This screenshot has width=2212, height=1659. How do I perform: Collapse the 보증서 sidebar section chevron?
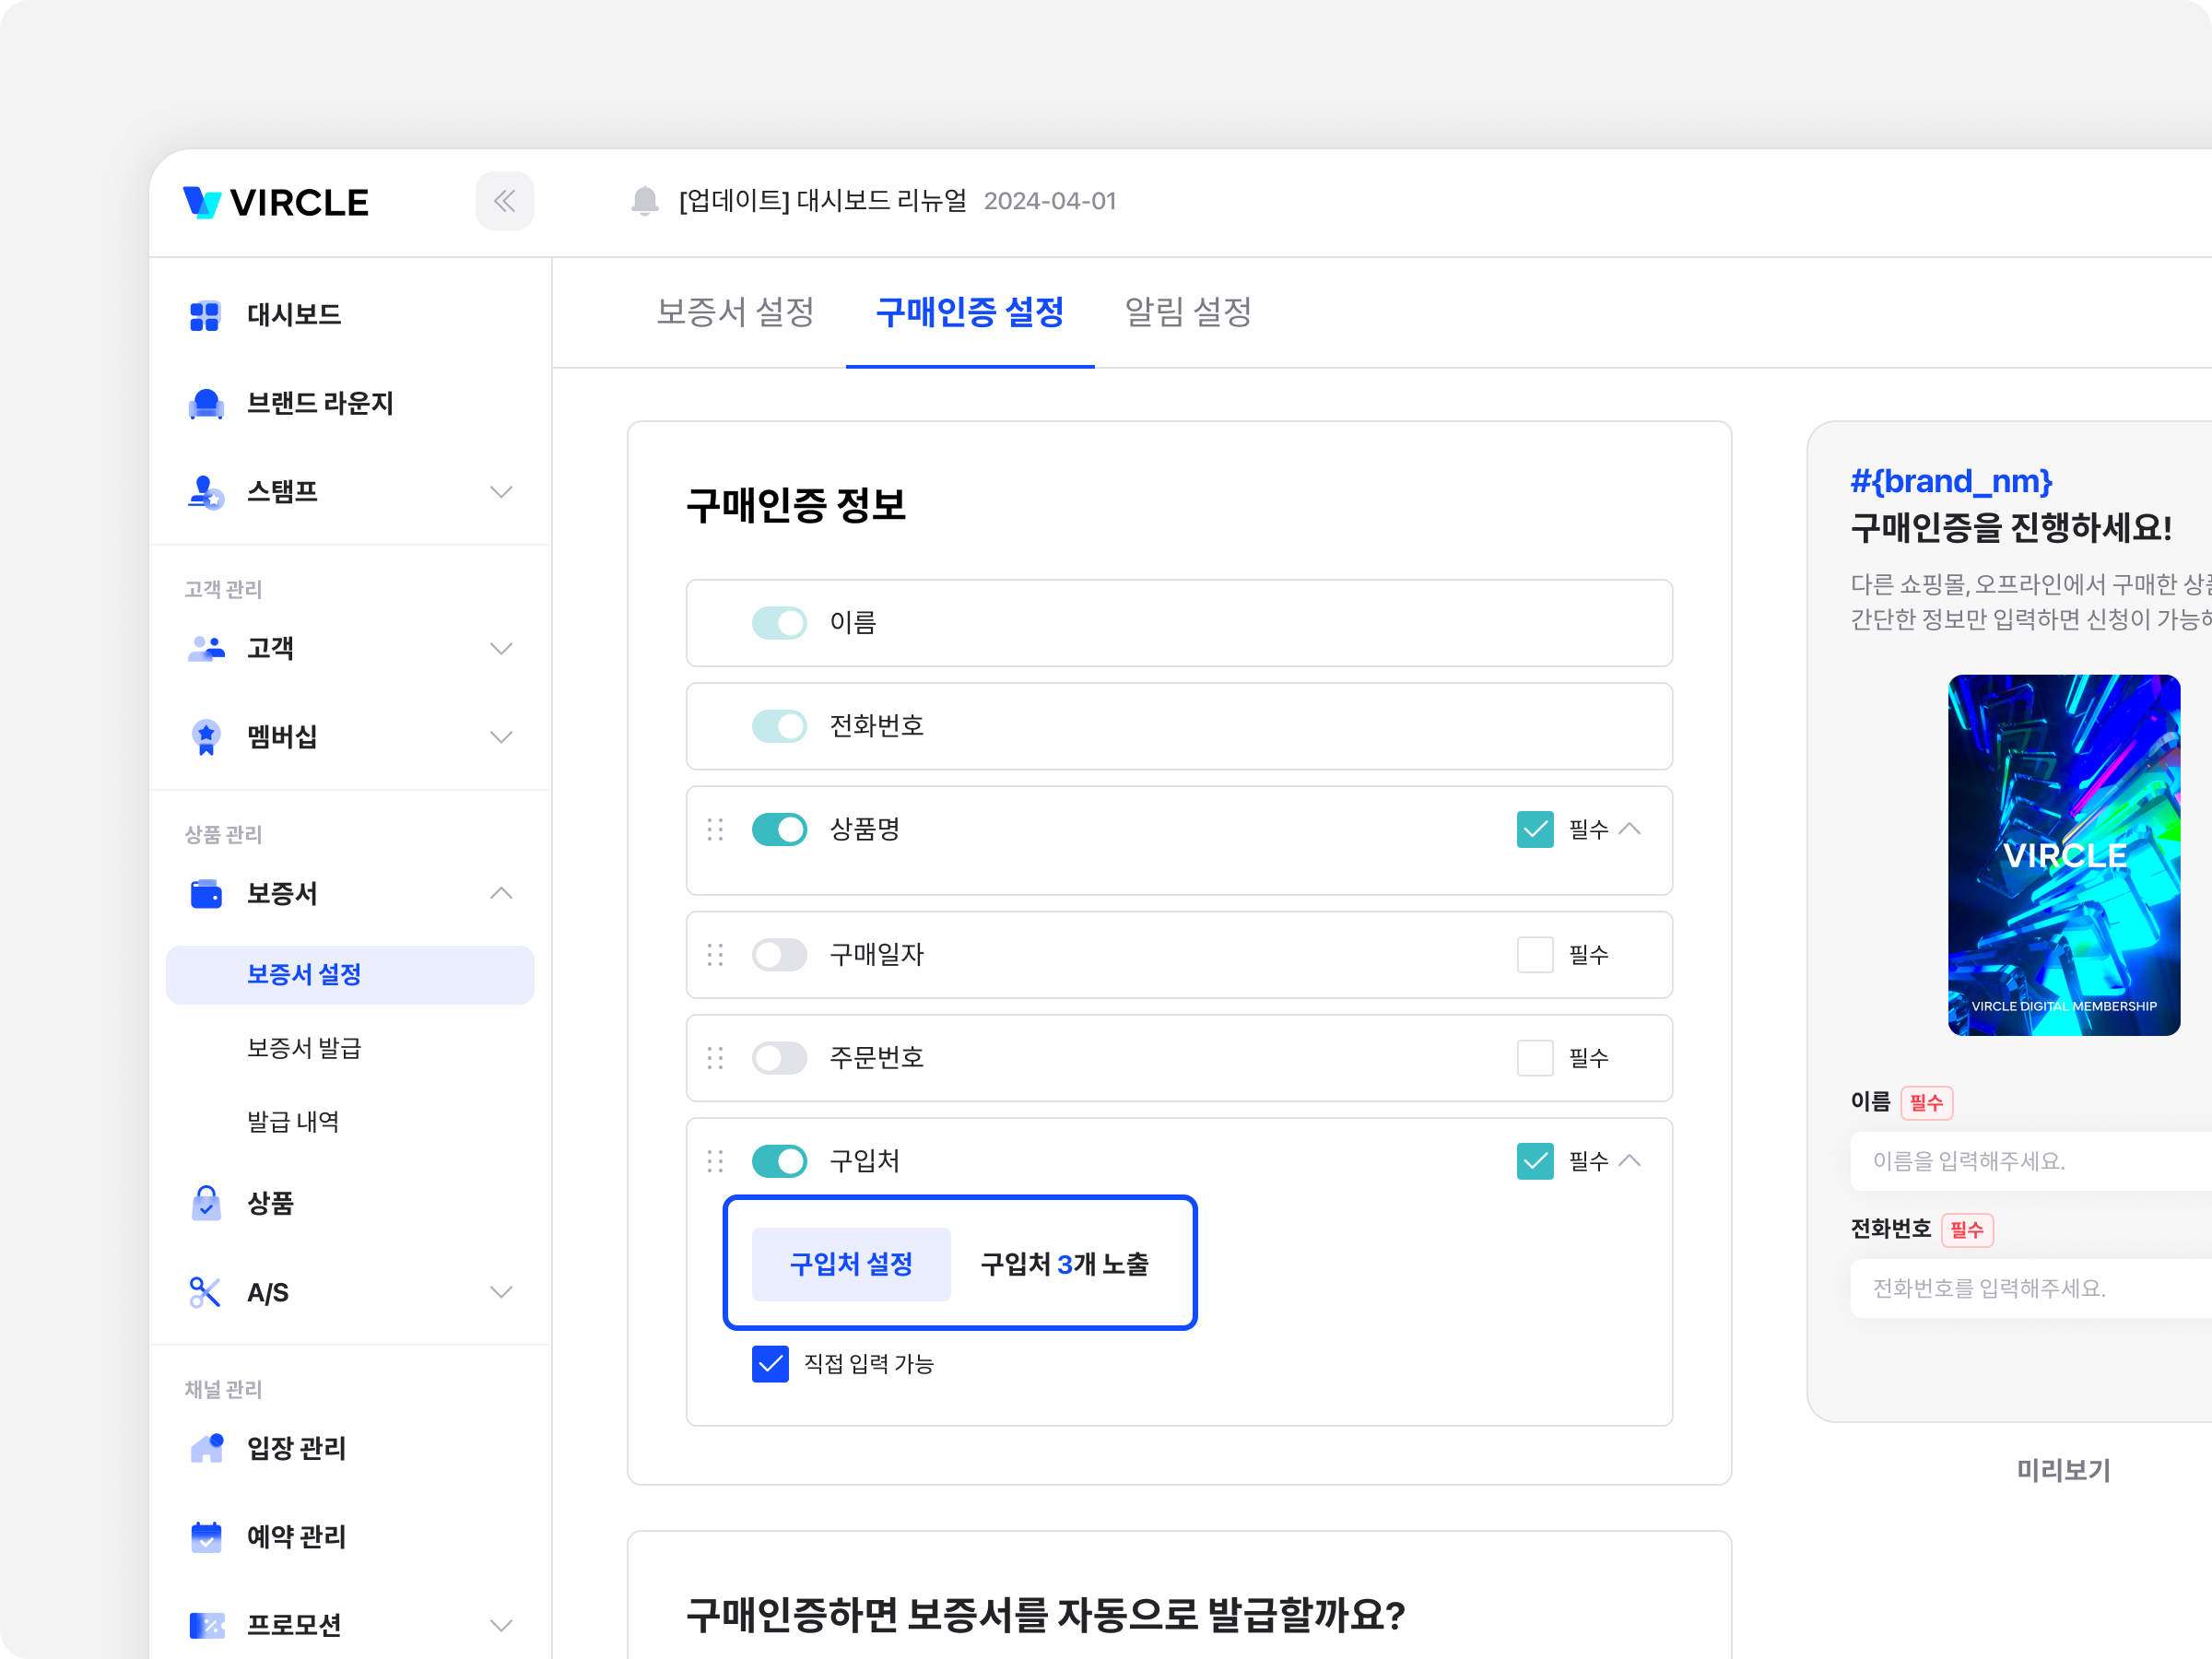(x=501, y=893)
